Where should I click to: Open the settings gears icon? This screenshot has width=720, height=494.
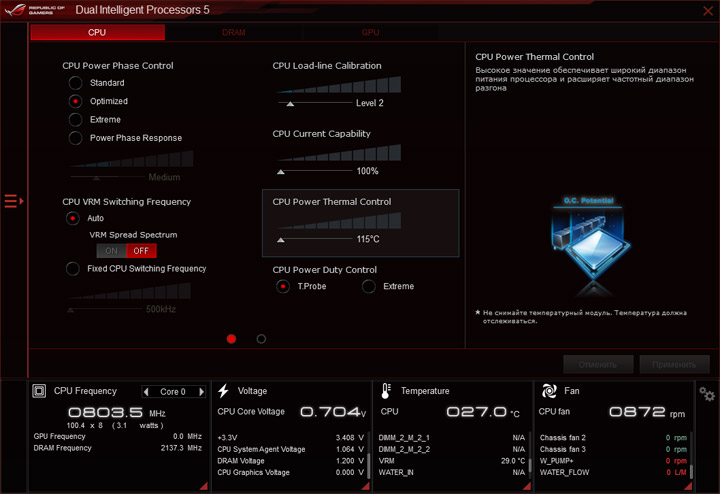click(x=707, y=394)
